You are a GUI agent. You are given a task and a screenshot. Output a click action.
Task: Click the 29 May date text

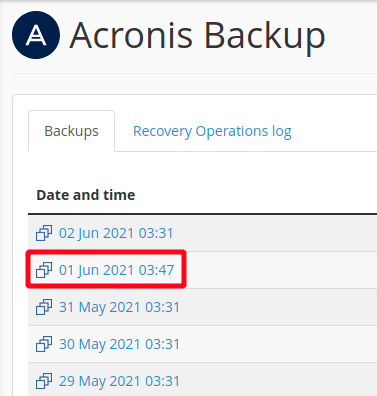pos(82,381)
